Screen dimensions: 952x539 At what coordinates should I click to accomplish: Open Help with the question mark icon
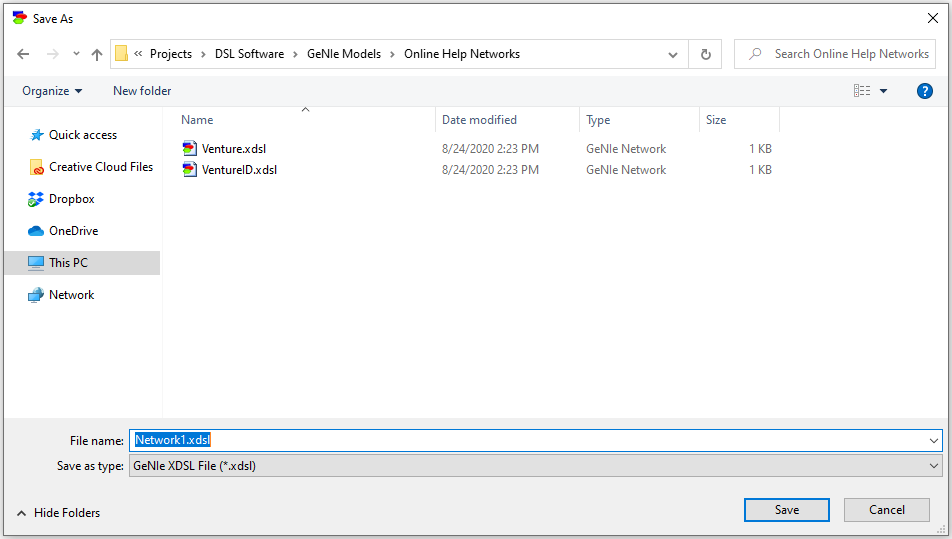click(x=924, y=91)
